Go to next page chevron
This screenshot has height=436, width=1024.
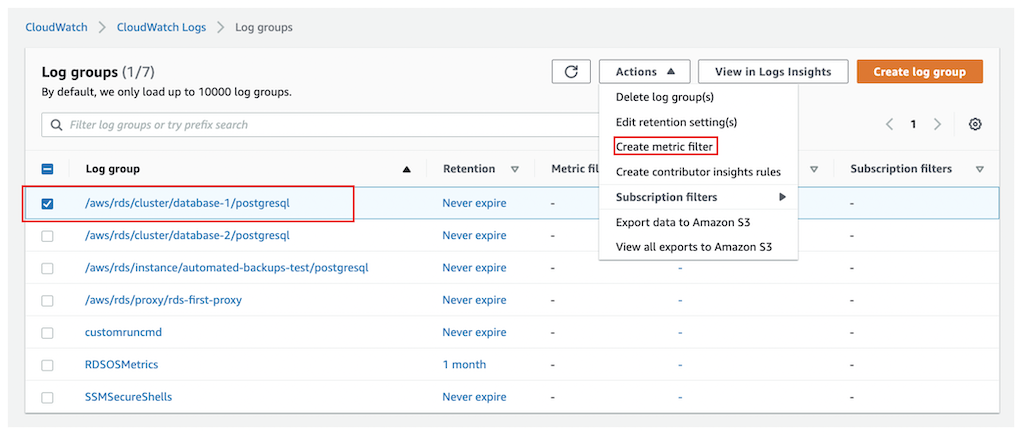(937, 124)
